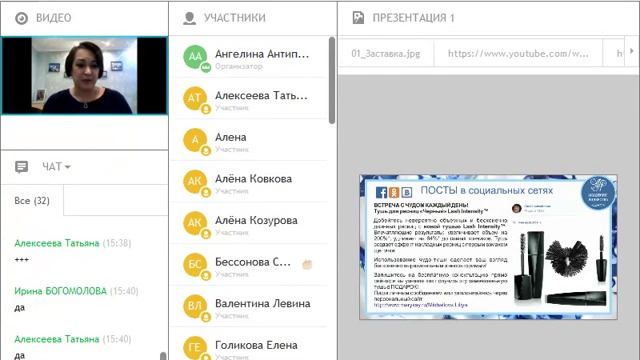Click the Презентация 1 image icon
This screenshot has height=360, width=640.
click(x=358, y=18)
